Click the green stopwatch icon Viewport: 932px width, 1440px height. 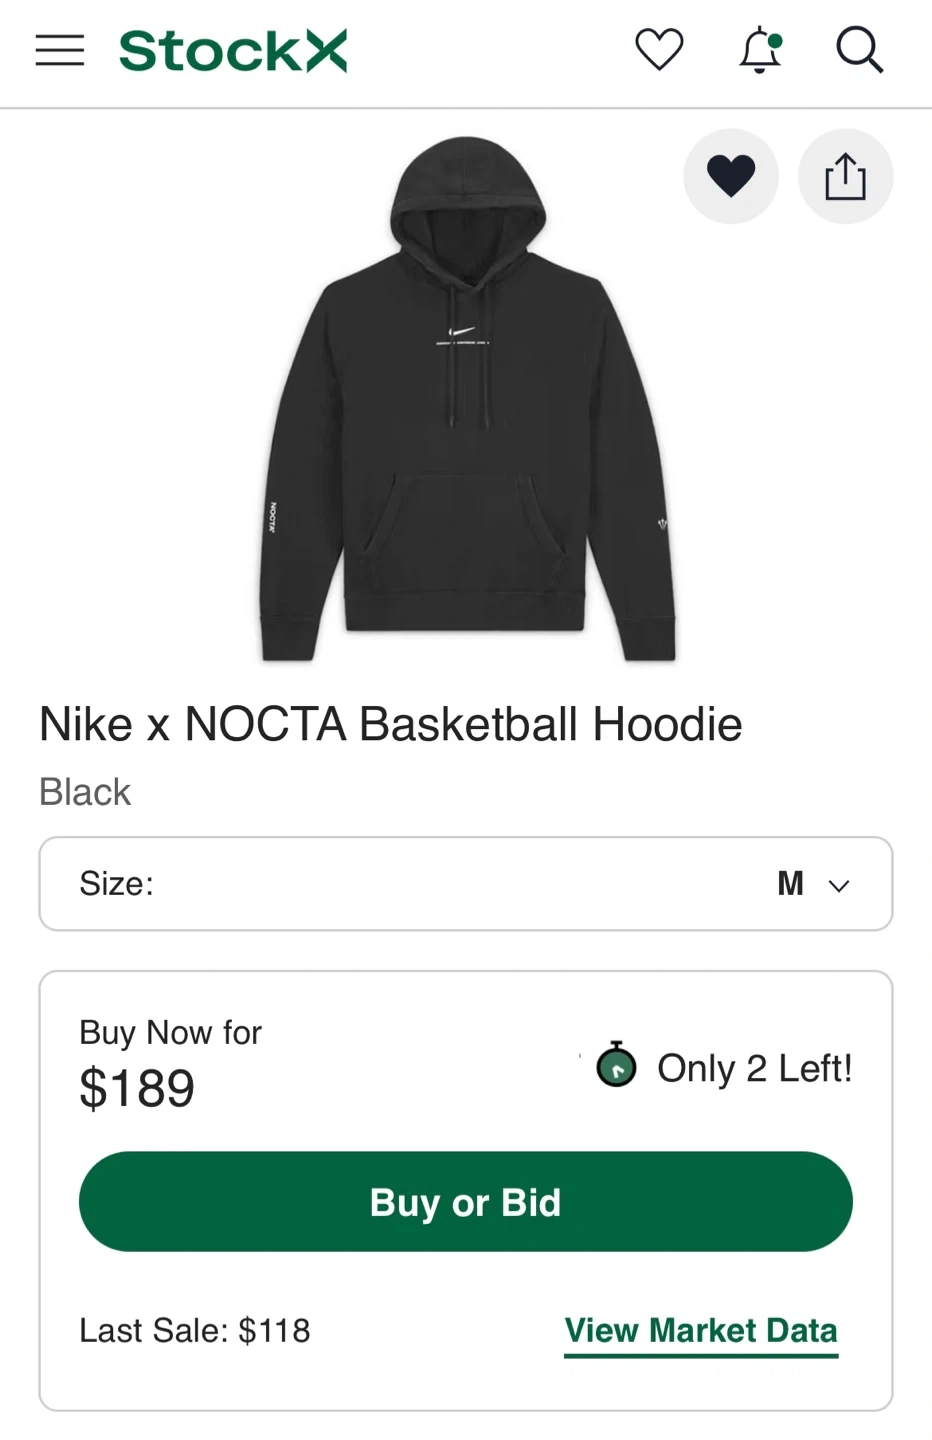coord(616,1064)
